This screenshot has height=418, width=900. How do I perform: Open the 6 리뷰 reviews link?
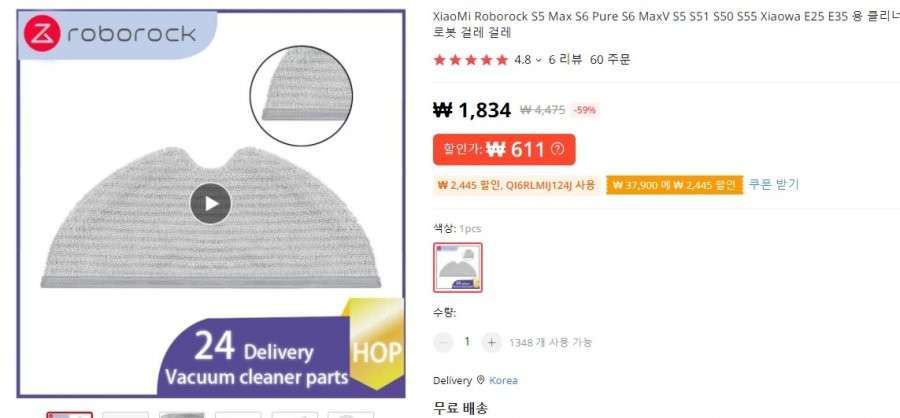point(565,60)
